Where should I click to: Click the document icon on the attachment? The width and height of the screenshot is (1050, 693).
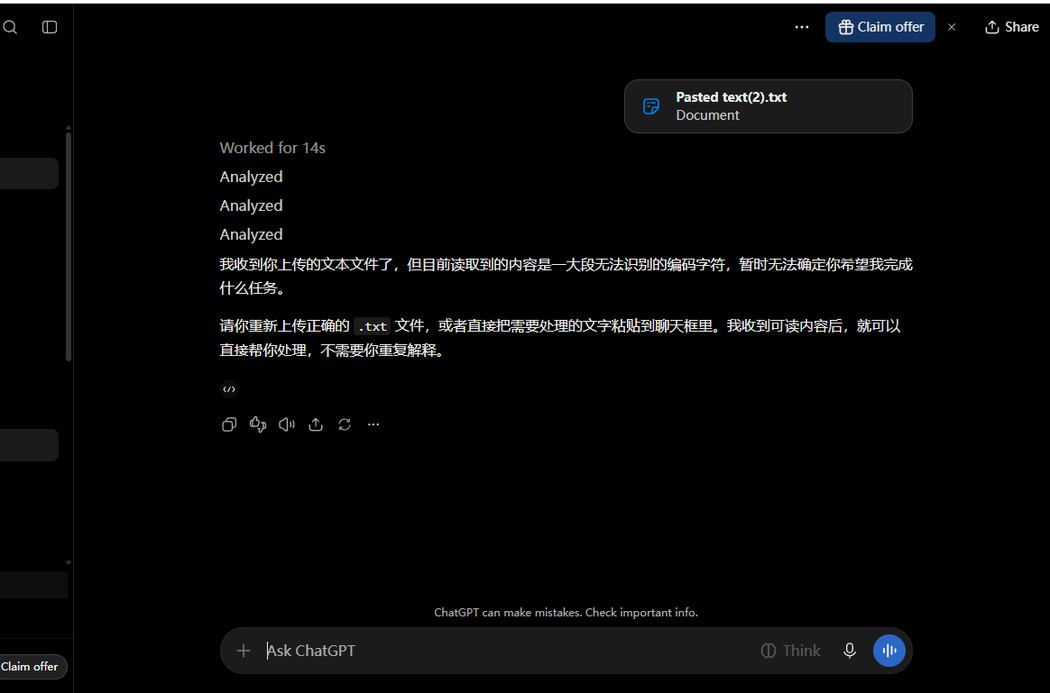(651, 106)
